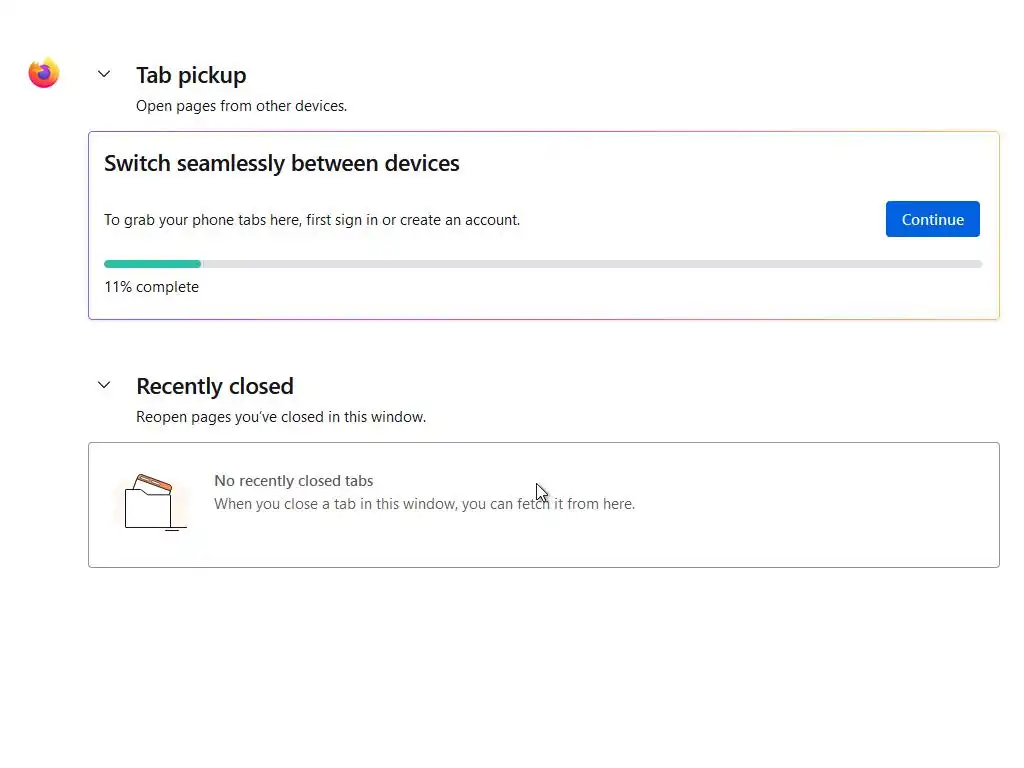Click "When you close a tab" hint text

[424, 504]
